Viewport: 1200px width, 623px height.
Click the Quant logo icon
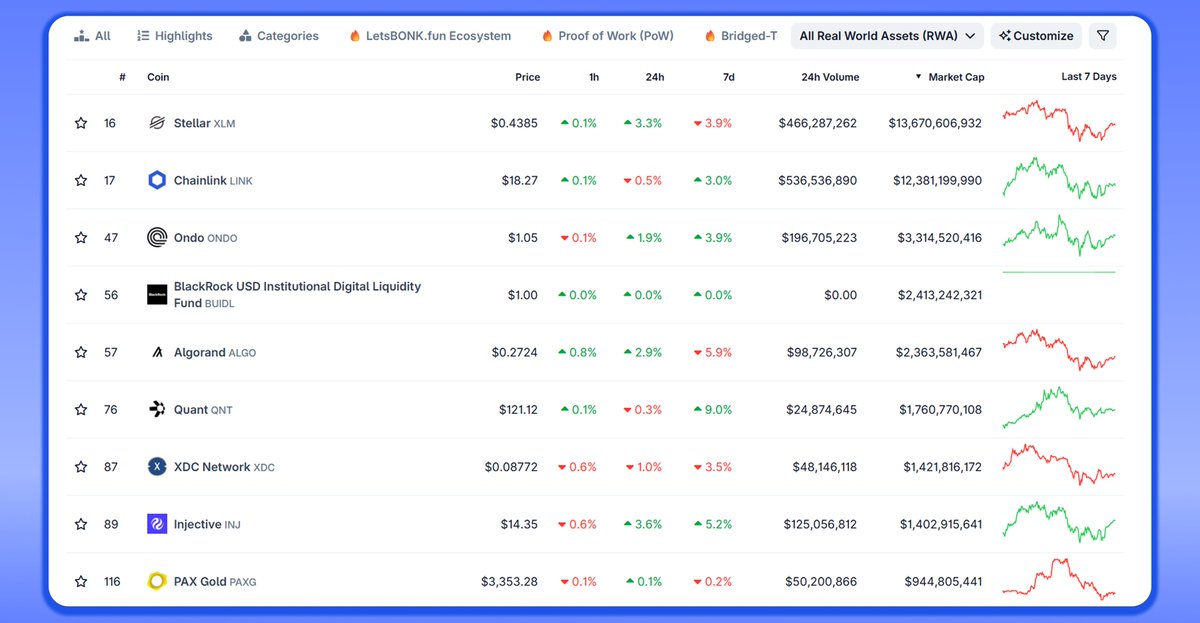[157, 409]
